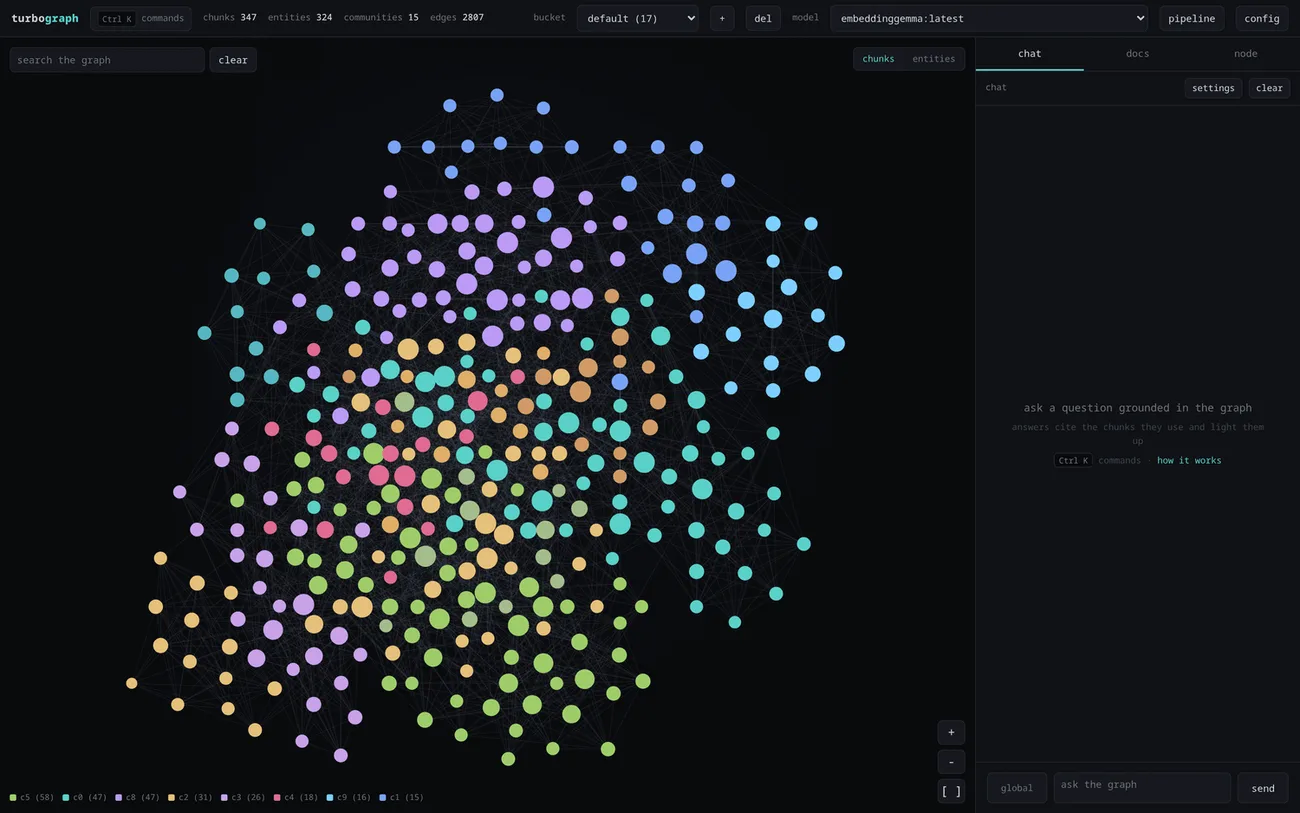Focus the search the graph field

(x=107, y=60)
